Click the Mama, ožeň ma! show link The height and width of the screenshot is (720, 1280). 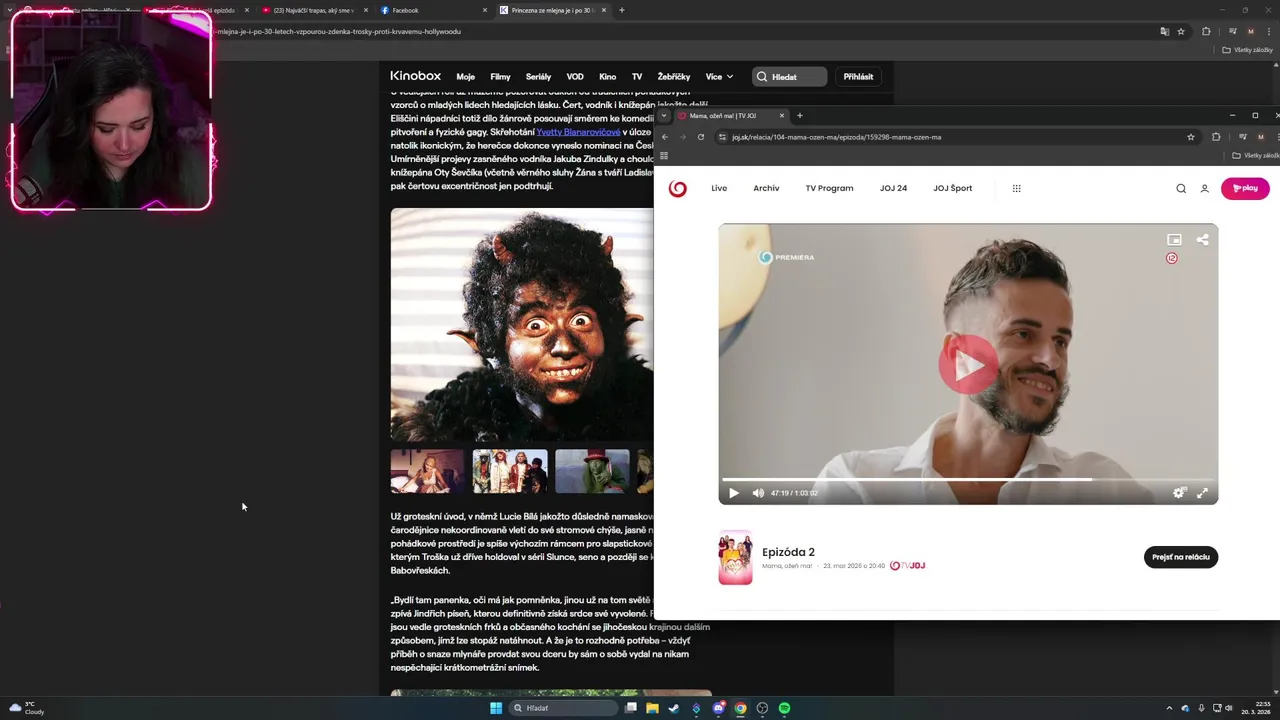[787, 566]
